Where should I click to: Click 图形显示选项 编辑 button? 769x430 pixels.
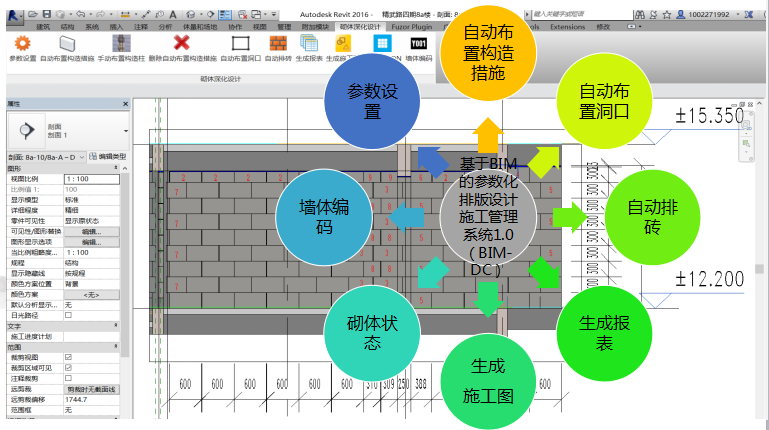[x=92, y=242]
